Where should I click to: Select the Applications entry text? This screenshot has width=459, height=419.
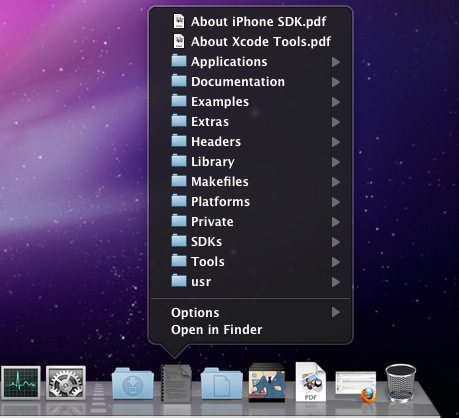pyautogui.click(x=229, y=62)
